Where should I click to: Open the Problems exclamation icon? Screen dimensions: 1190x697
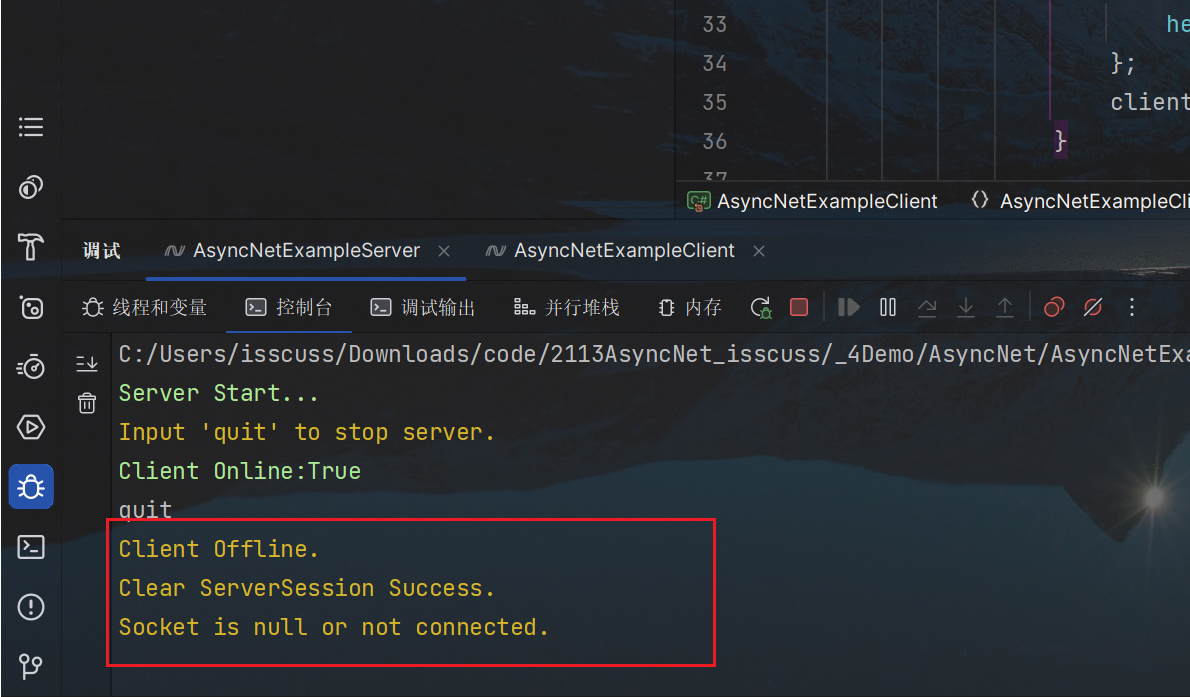tap(30, 607)
